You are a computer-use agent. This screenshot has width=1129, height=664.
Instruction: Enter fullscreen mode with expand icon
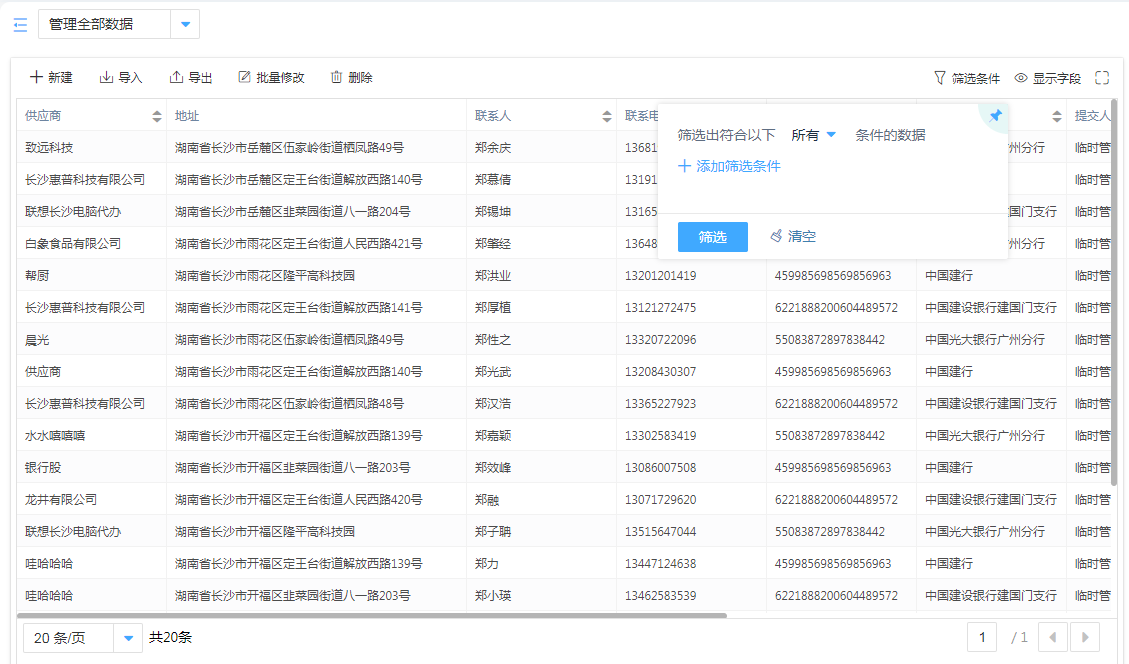click(x=1102, y=78)
